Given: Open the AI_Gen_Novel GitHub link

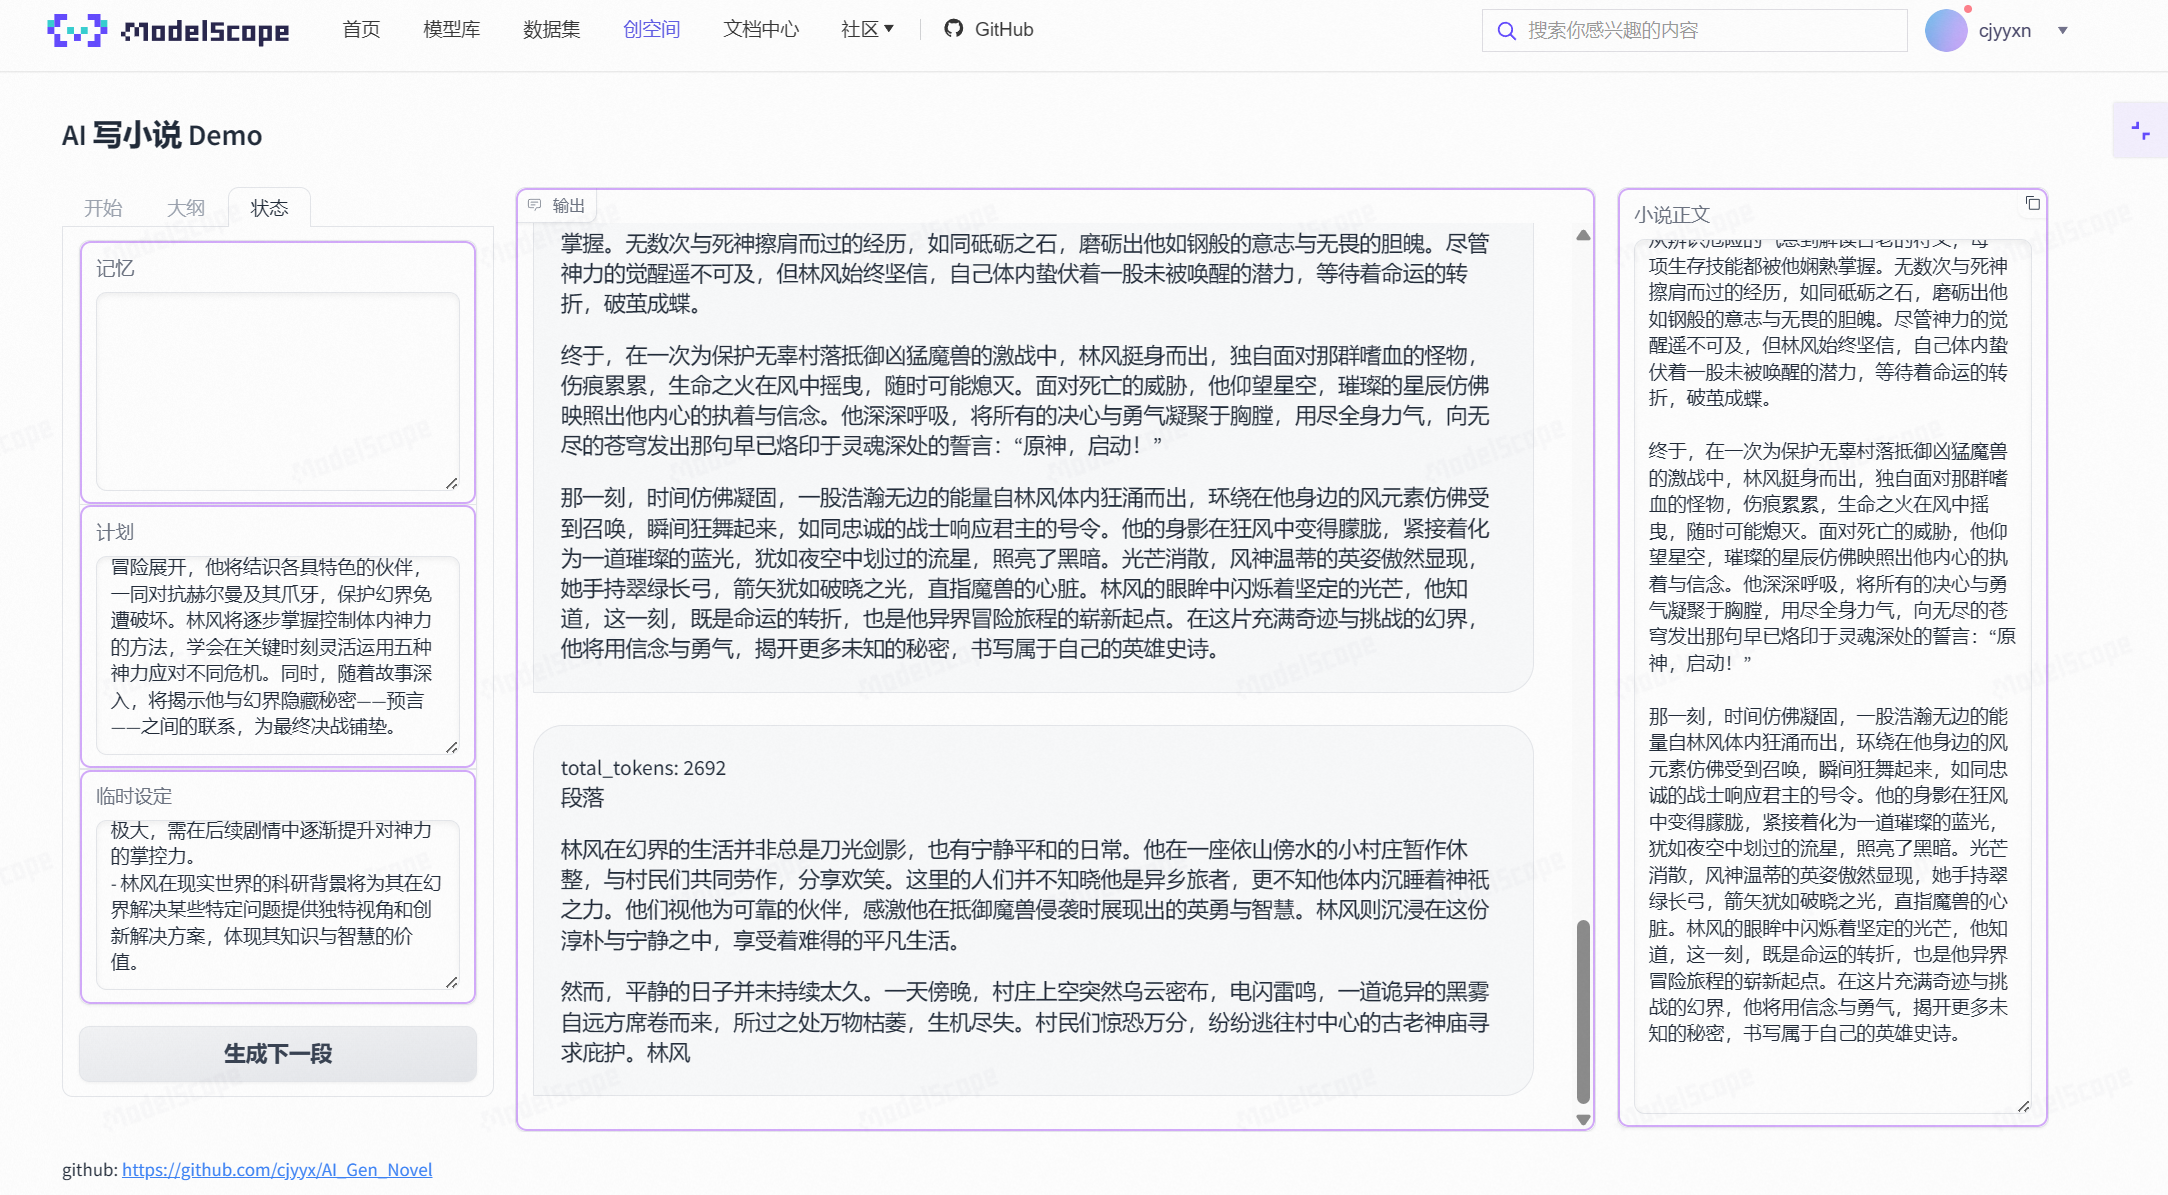Looking at the screenshot, I should click(x=277, y=1169).
